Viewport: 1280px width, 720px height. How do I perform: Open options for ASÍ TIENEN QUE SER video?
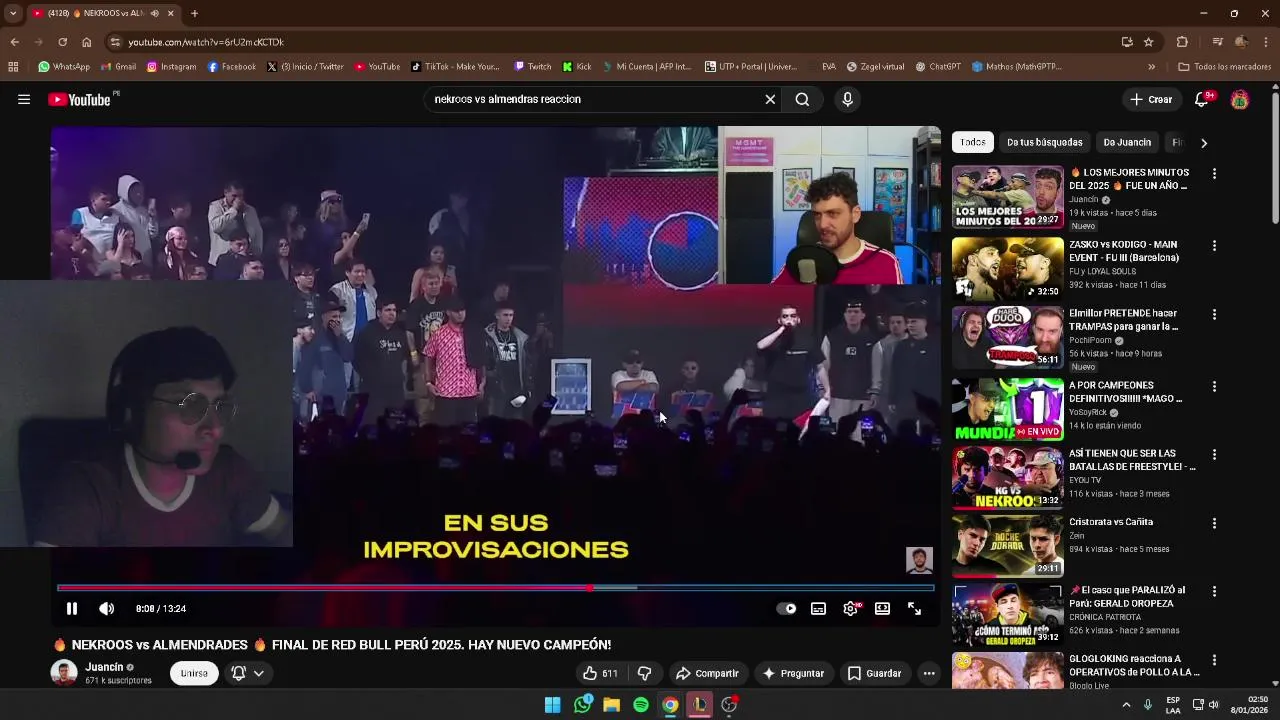click(1214, 454)
